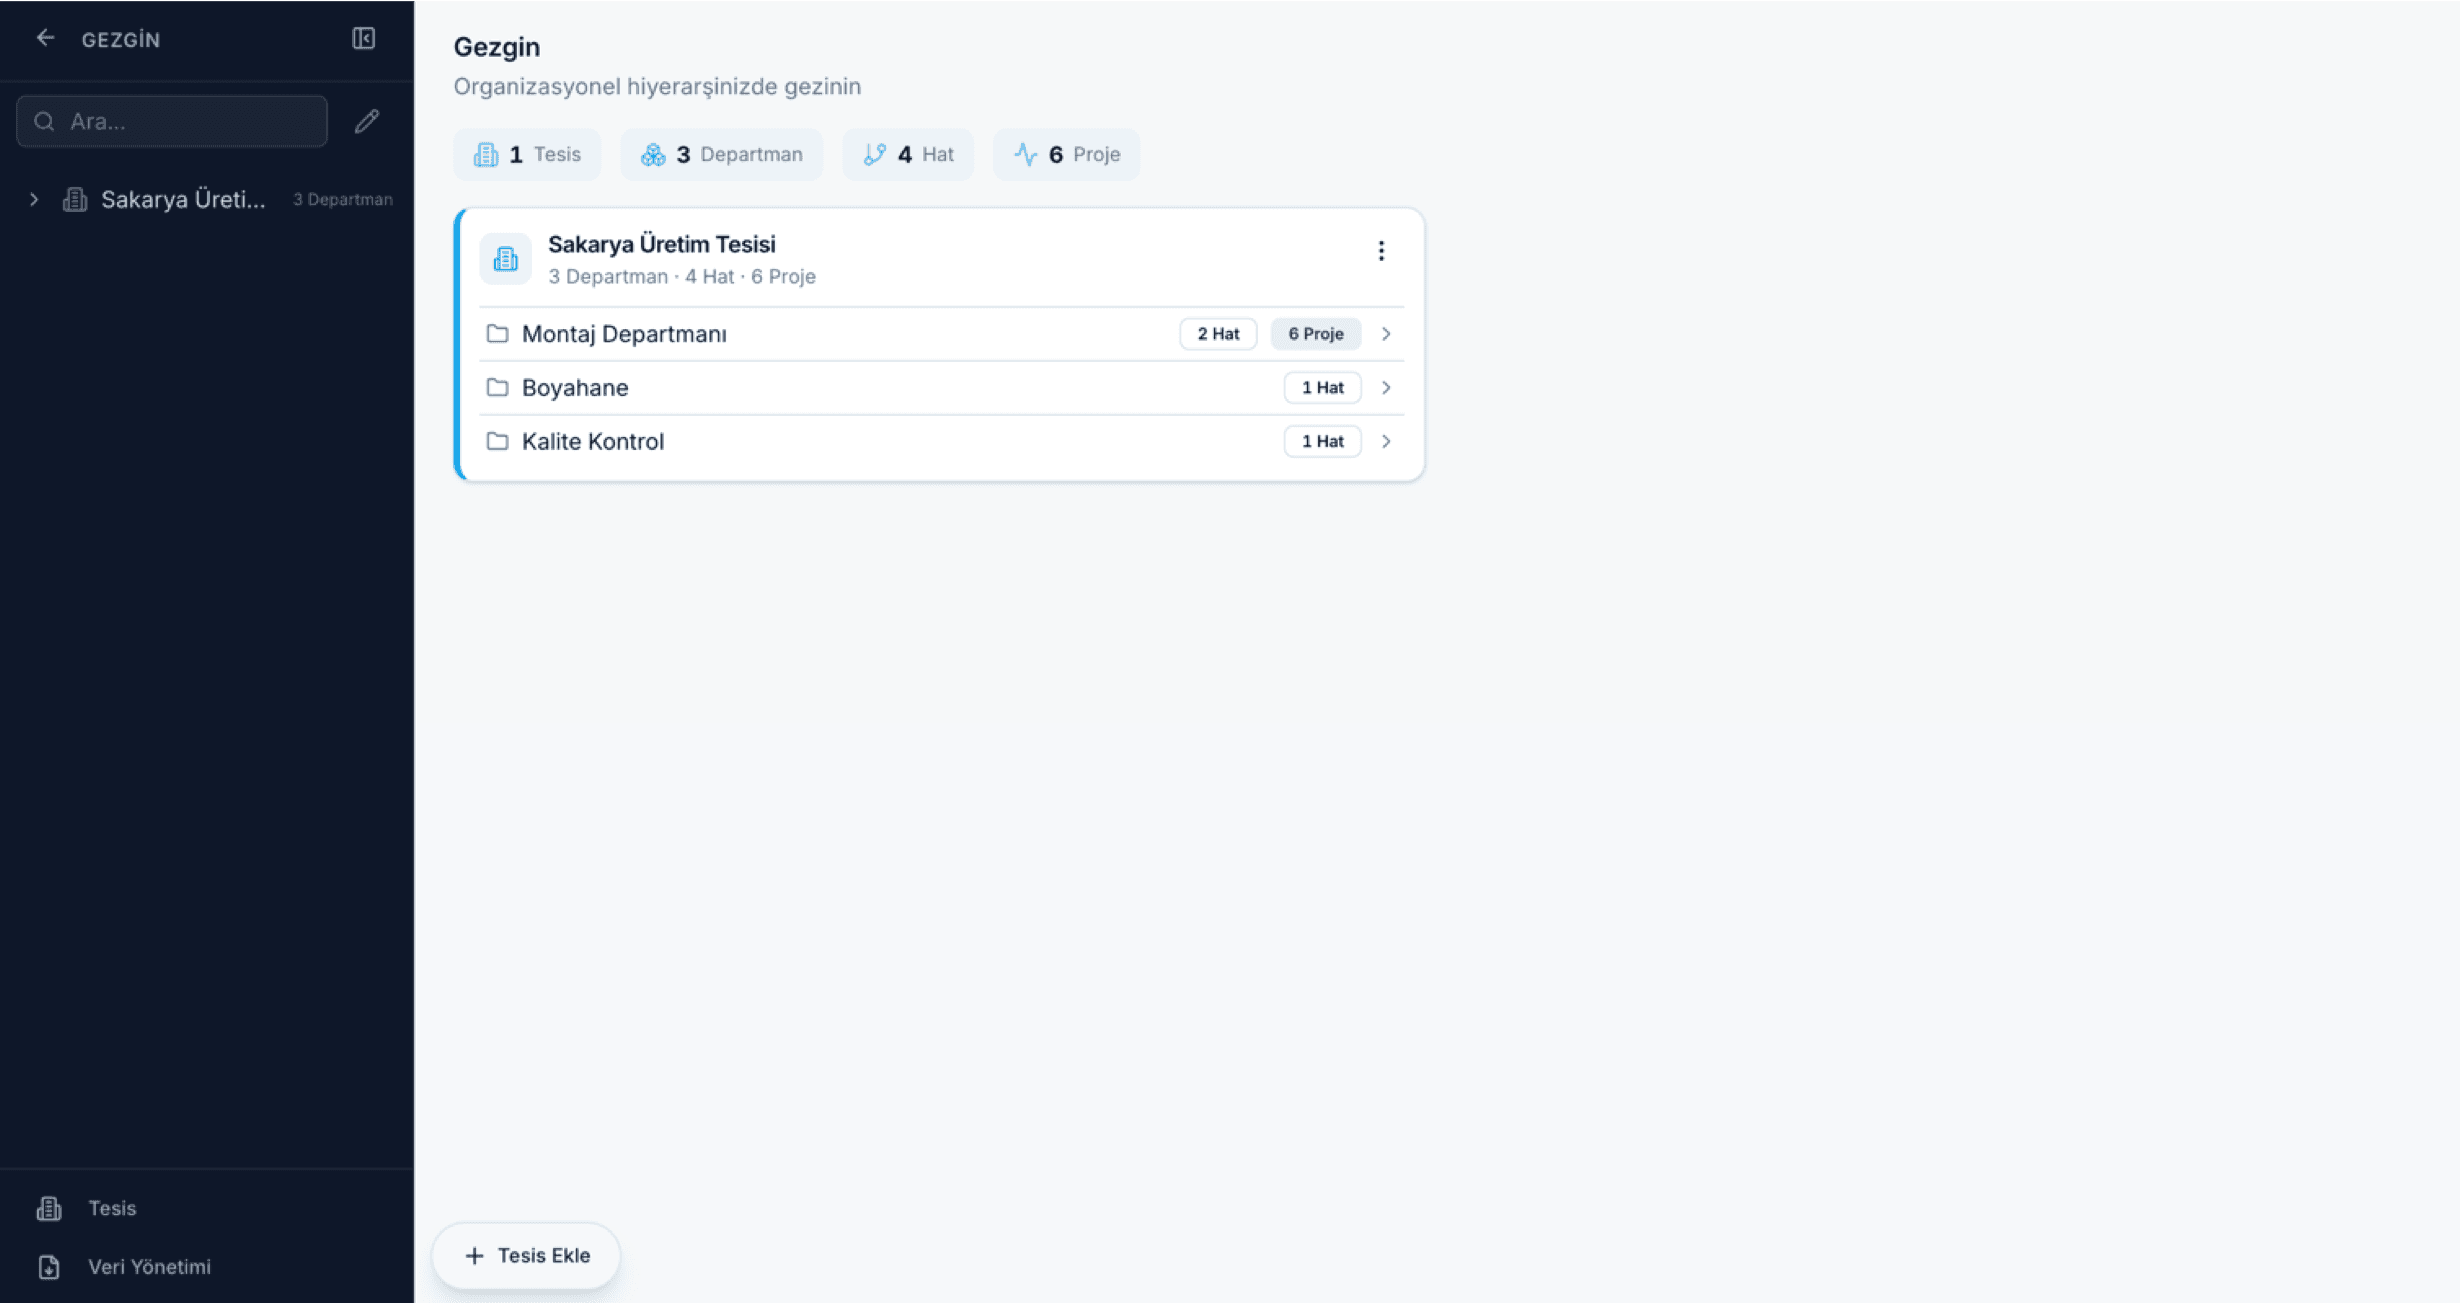The image size is (2460, 1303).
Task: Click 'Organizasyonel hiyerarşinizde gezinin' subtitle
Action: tap(657, 87)
